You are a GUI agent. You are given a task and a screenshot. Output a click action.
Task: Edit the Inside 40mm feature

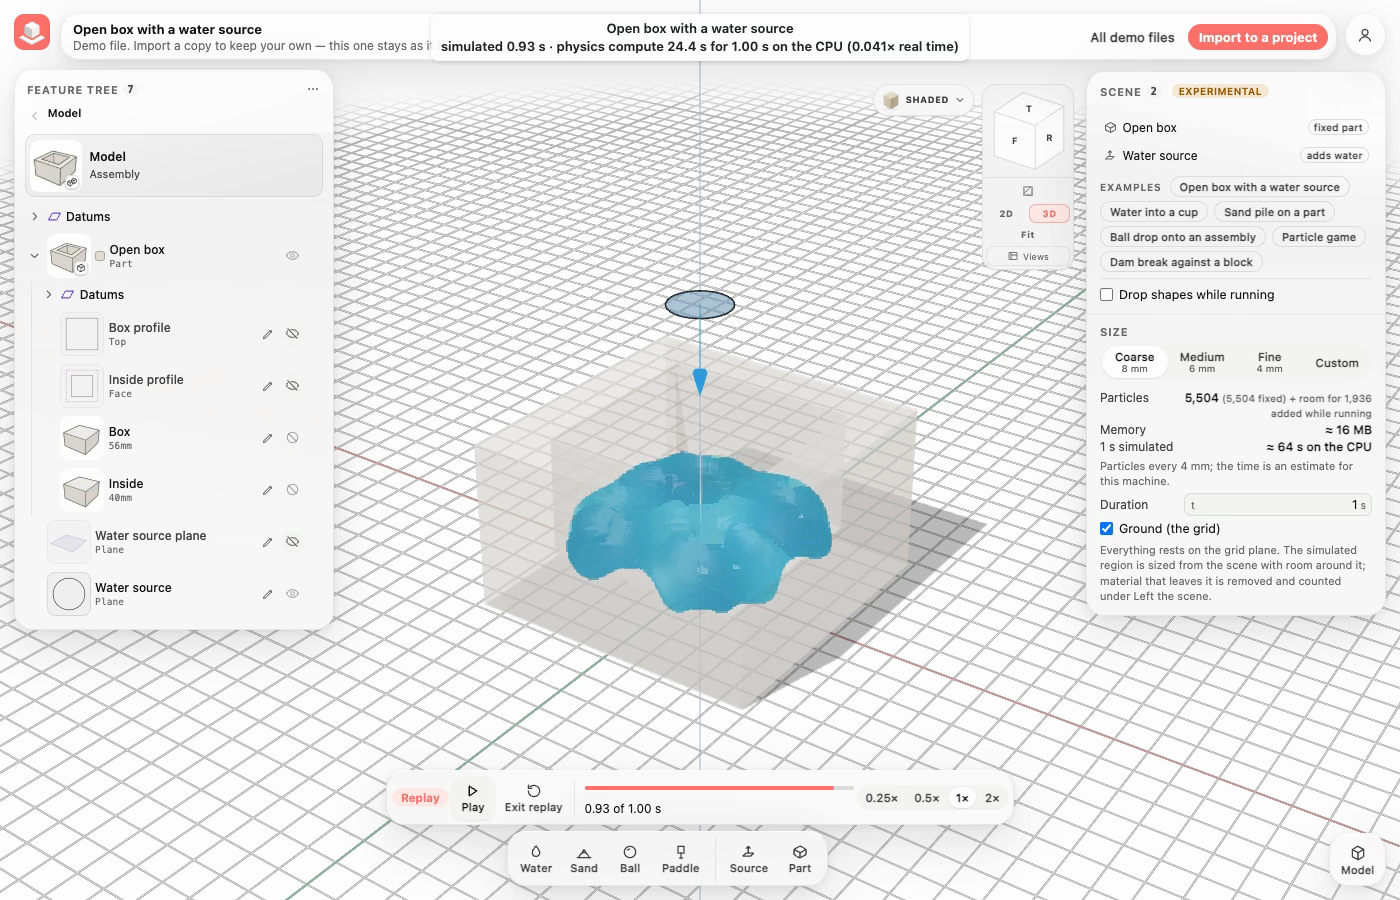[267, 490]
